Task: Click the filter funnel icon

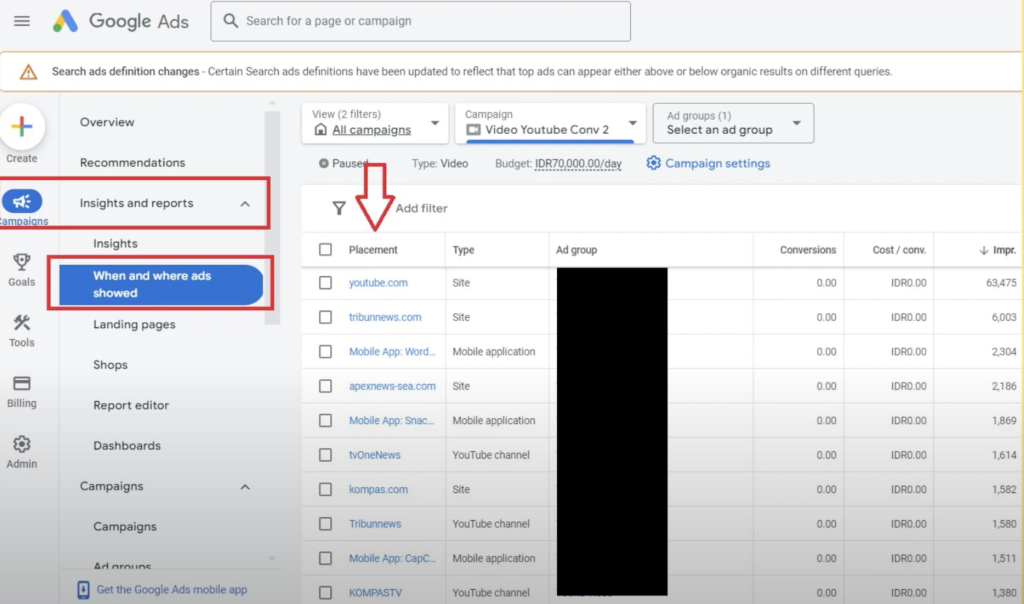Action: pos(339,208)
